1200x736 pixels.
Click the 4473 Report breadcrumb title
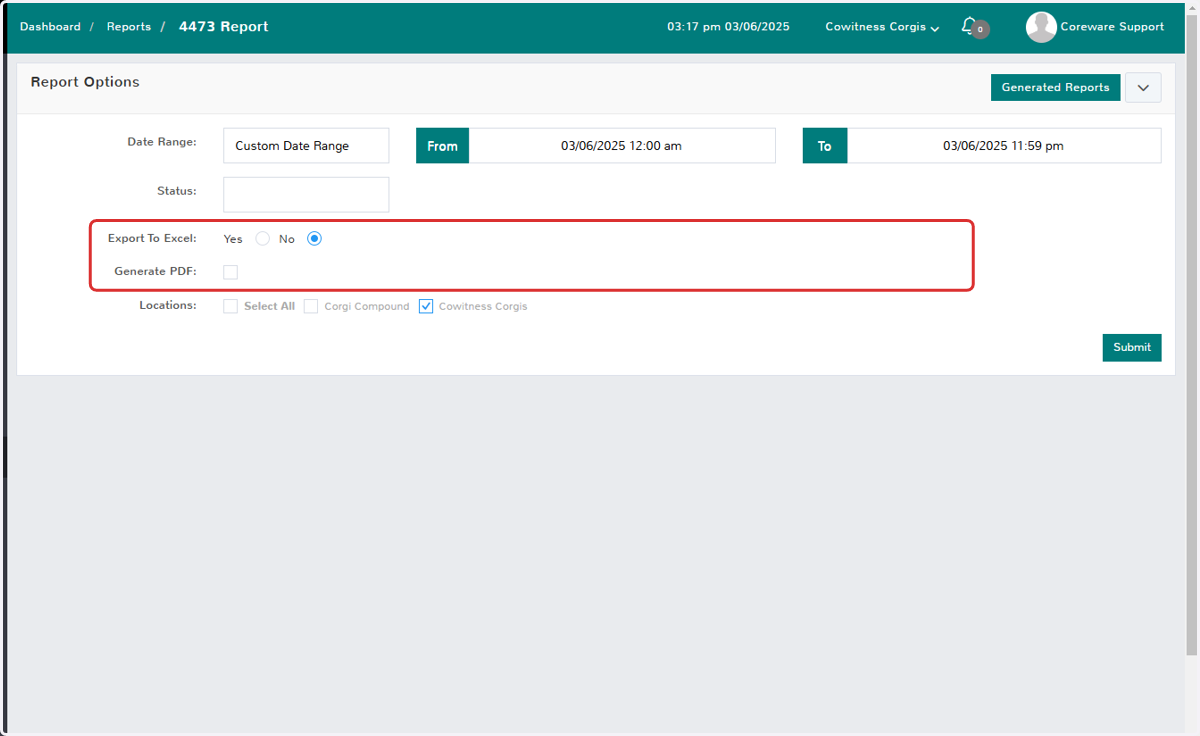(x=224, y=27)
